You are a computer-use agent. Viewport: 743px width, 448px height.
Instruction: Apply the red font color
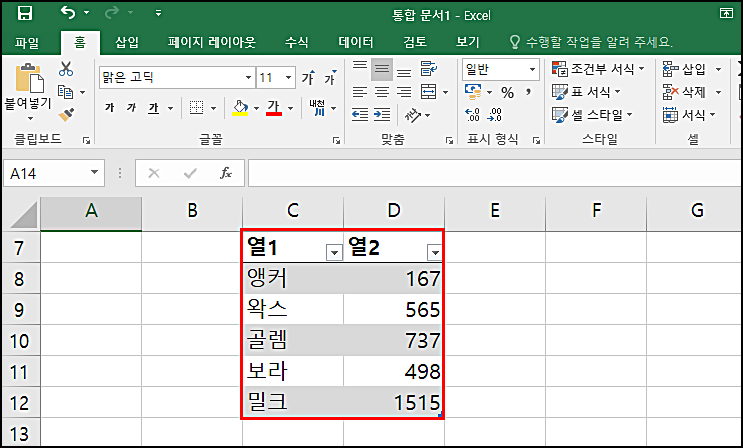(274, 108)
